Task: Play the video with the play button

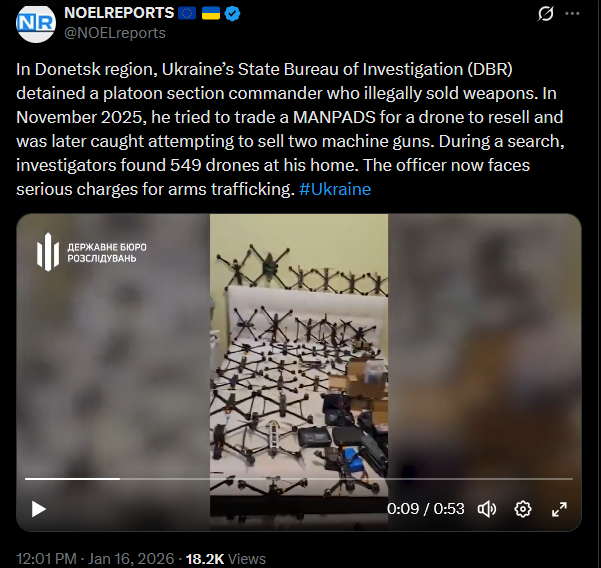Action: point(39,509)
